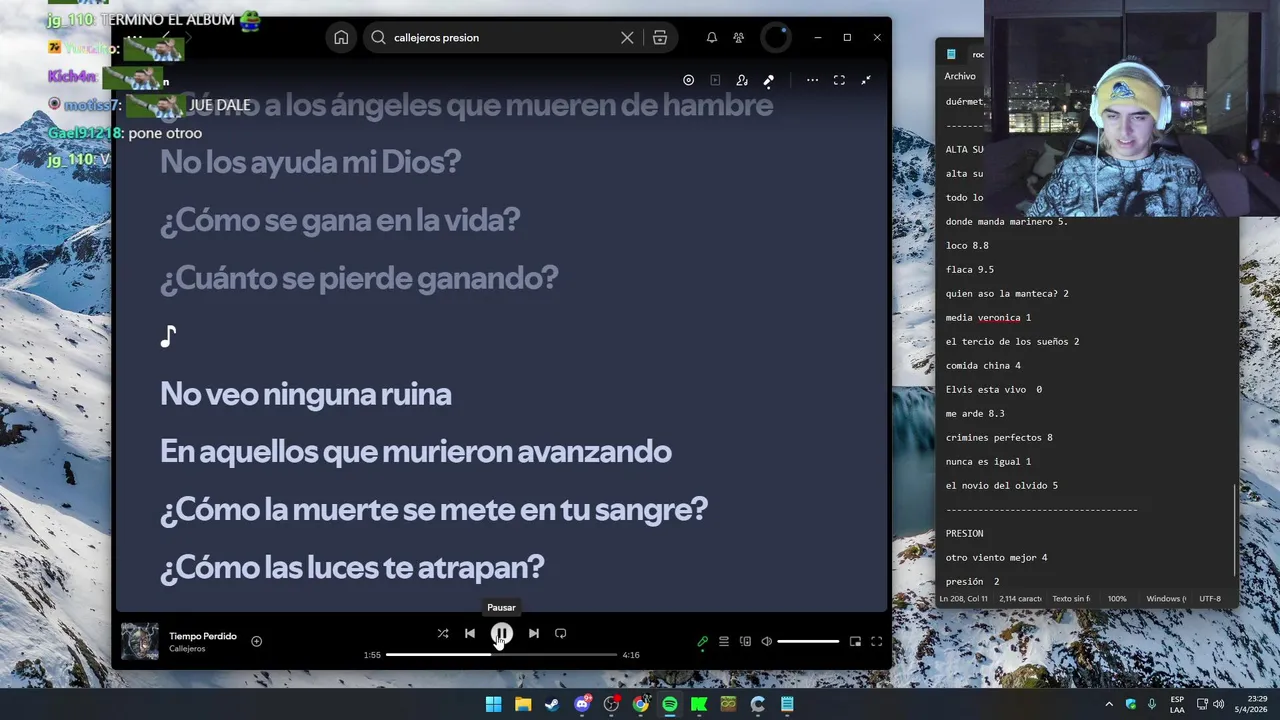The height and width of the screenshot is (720, 1280).
Task: Open File Explorer from taskbar
Action: click(523, 704)
